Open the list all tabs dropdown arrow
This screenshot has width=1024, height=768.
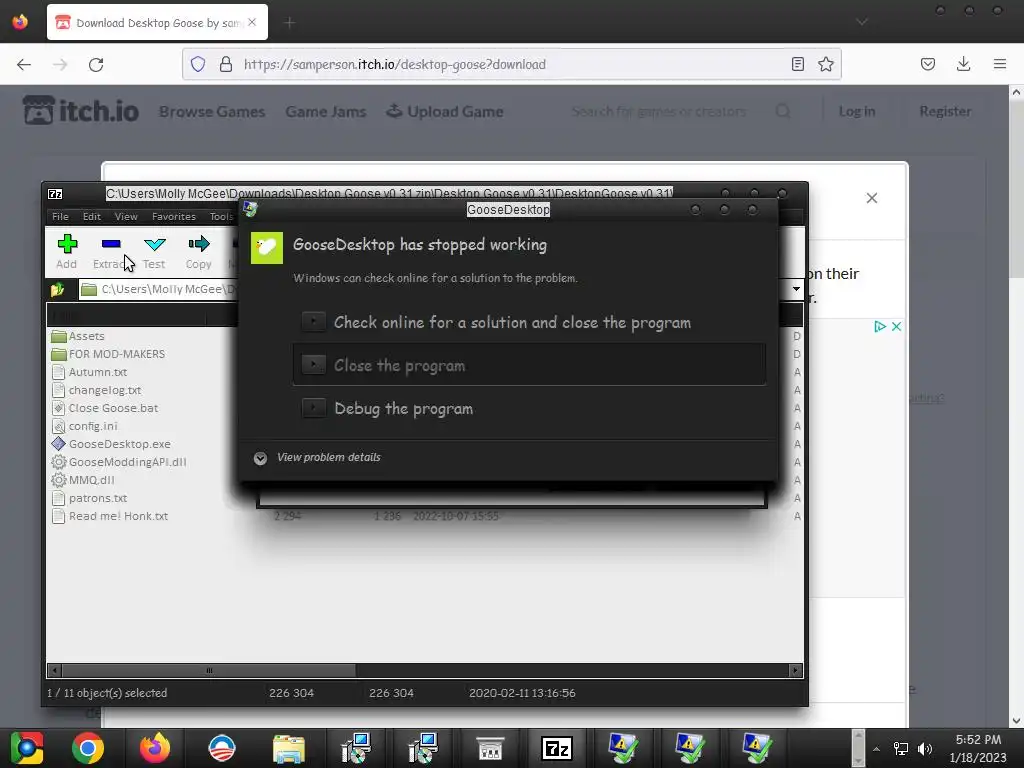pos(861,22)
